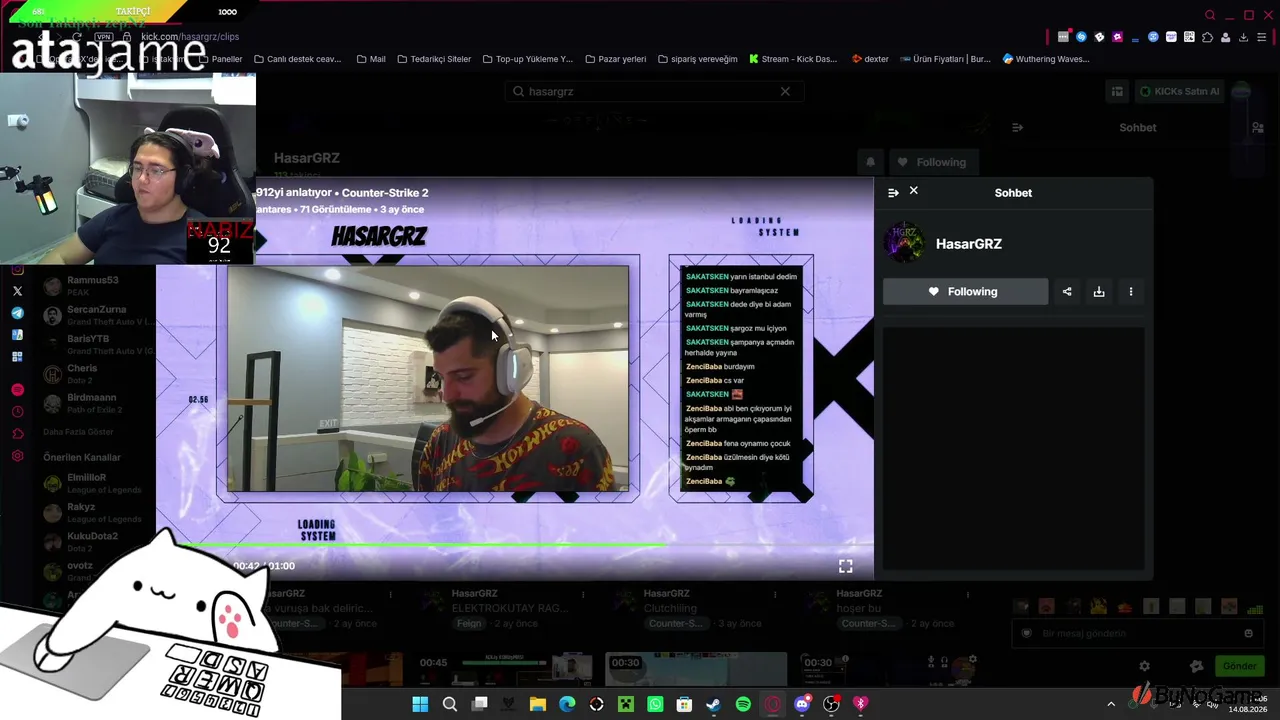Open the HasarGRZ channel name link in clip panel

pyautogui.click(x=968, y=244)
